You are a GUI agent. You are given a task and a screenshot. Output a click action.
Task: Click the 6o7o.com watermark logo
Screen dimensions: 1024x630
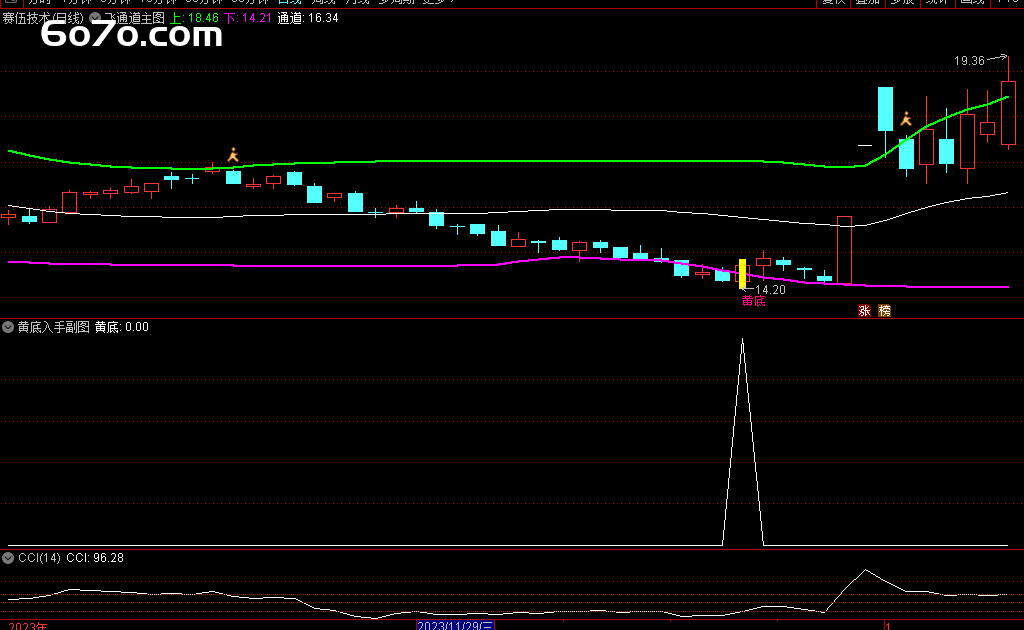(x=131, y=36)
